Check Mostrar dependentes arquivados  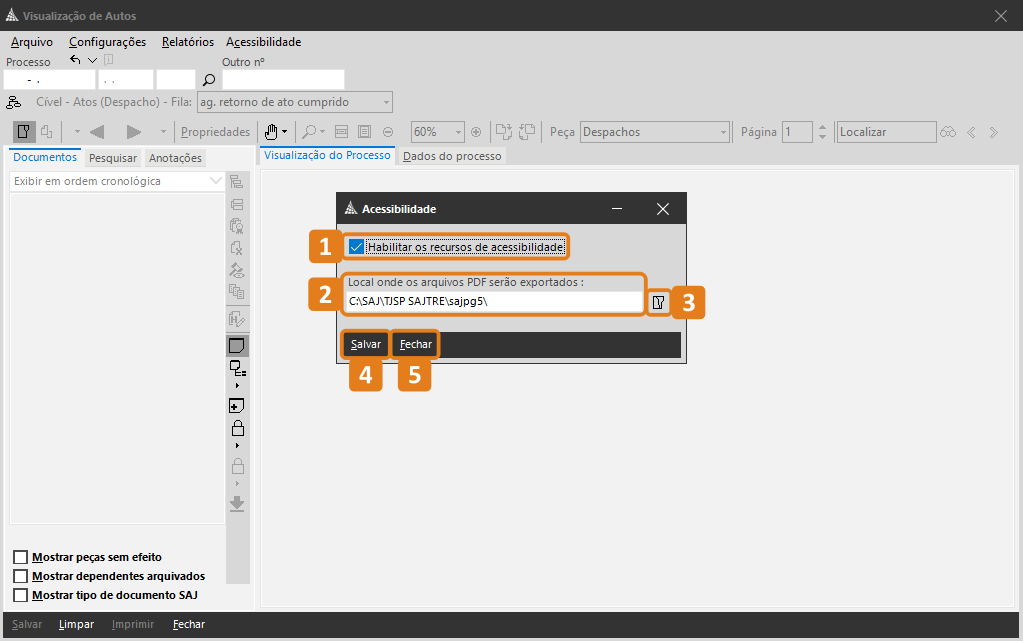[x=21, y=576]
